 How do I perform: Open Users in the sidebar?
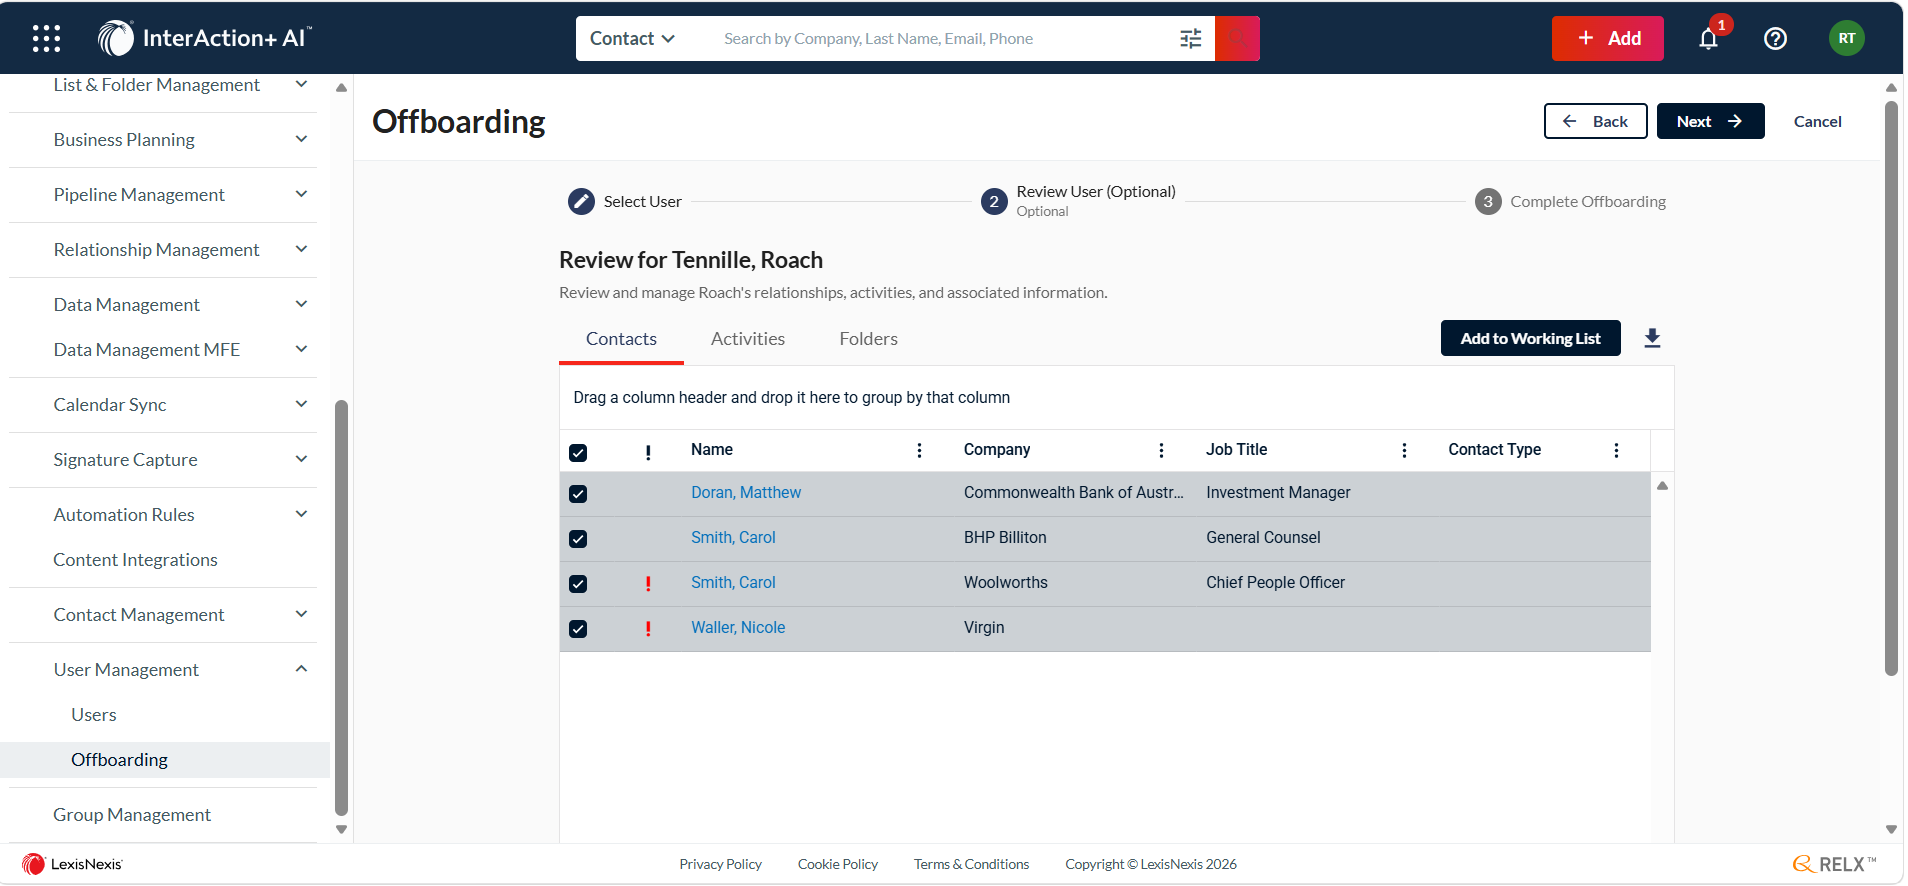click(94, 715)
